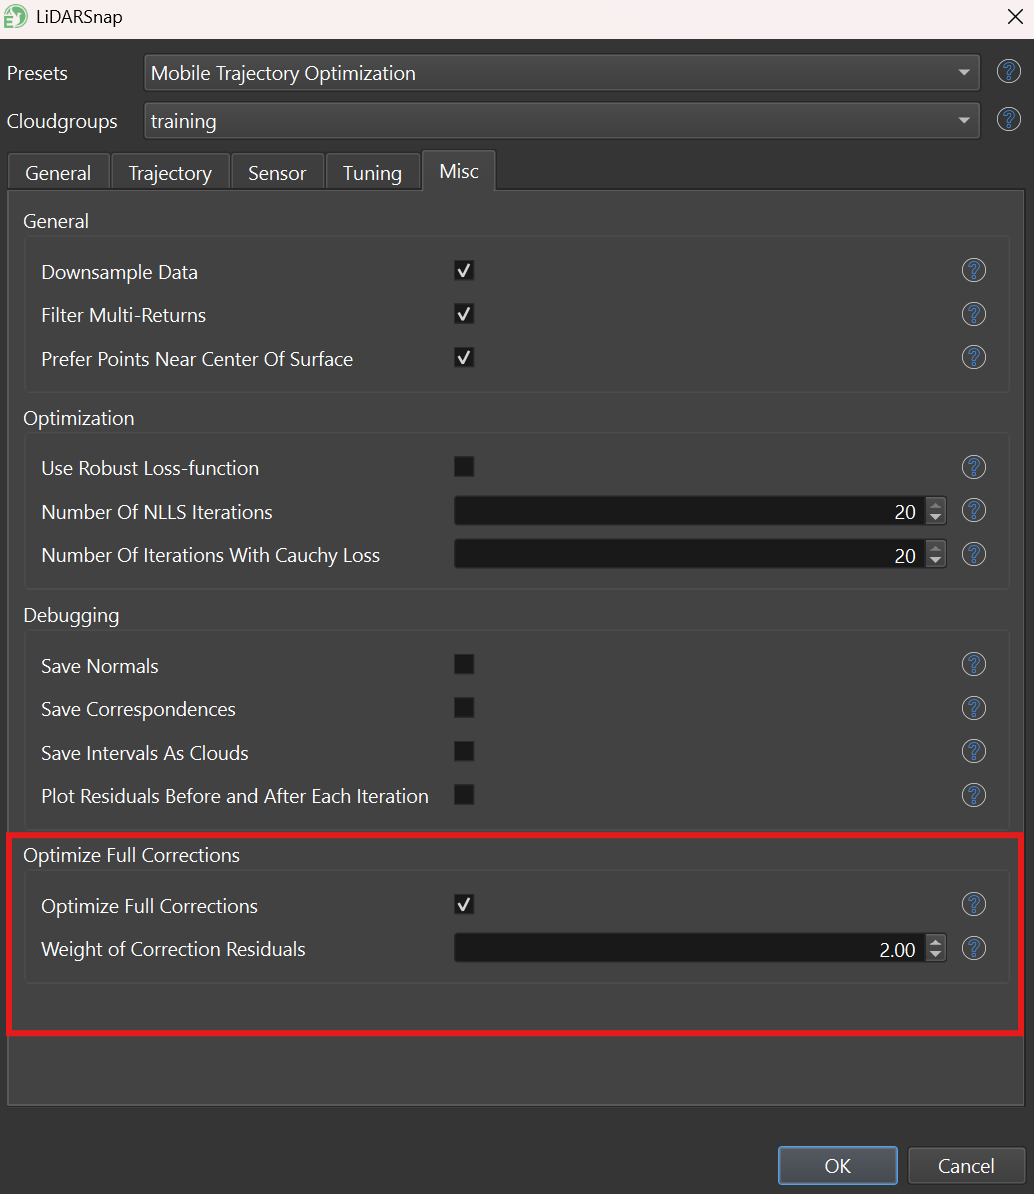Screen dimensions: 1034x1194
Task: Open help for Number Of NLLS Iterations
Action: (x=973, y=511)
